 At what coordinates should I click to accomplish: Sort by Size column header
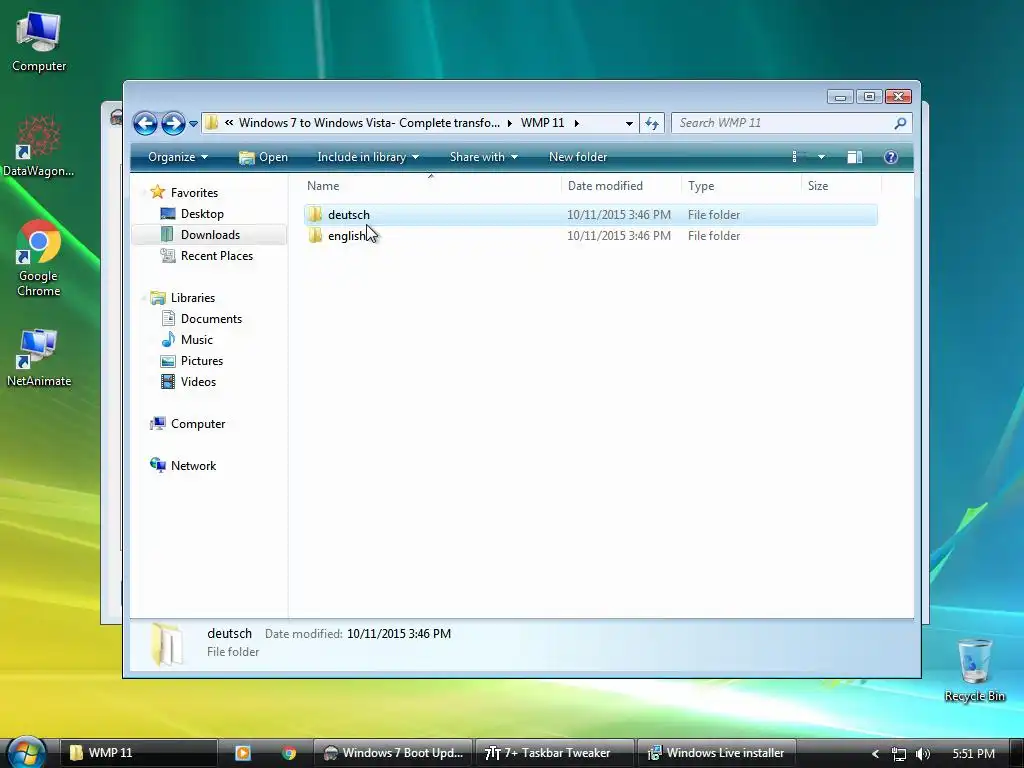click(841, 185)
